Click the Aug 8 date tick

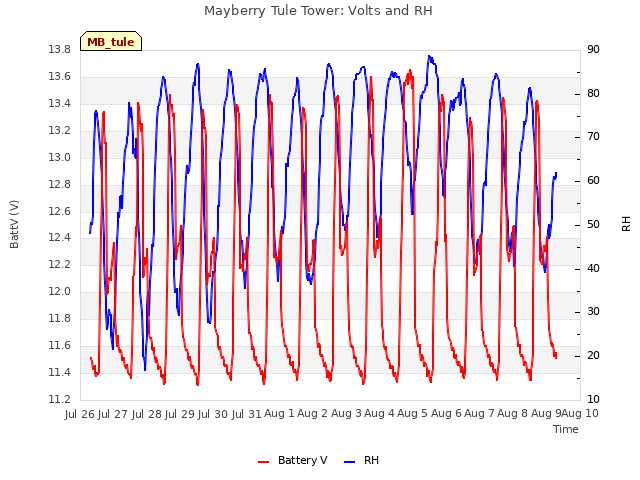[512, 413]
